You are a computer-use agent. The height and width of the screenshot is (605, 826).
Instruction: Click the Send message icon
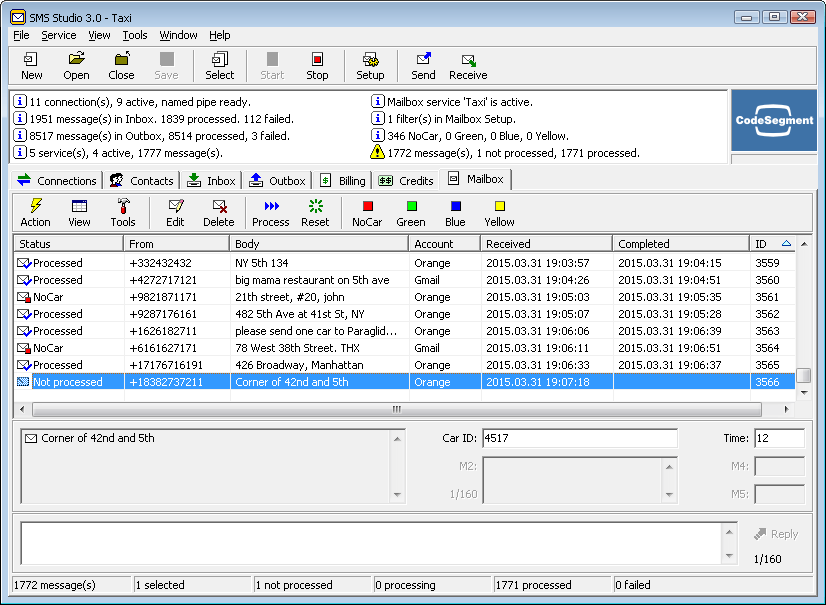point(423,66)
